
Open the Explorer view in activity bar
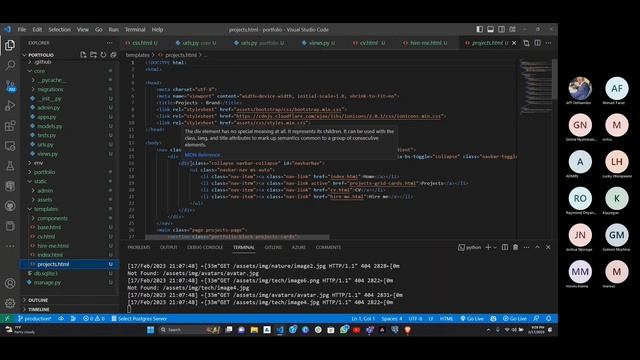click(x=10, y=45)
